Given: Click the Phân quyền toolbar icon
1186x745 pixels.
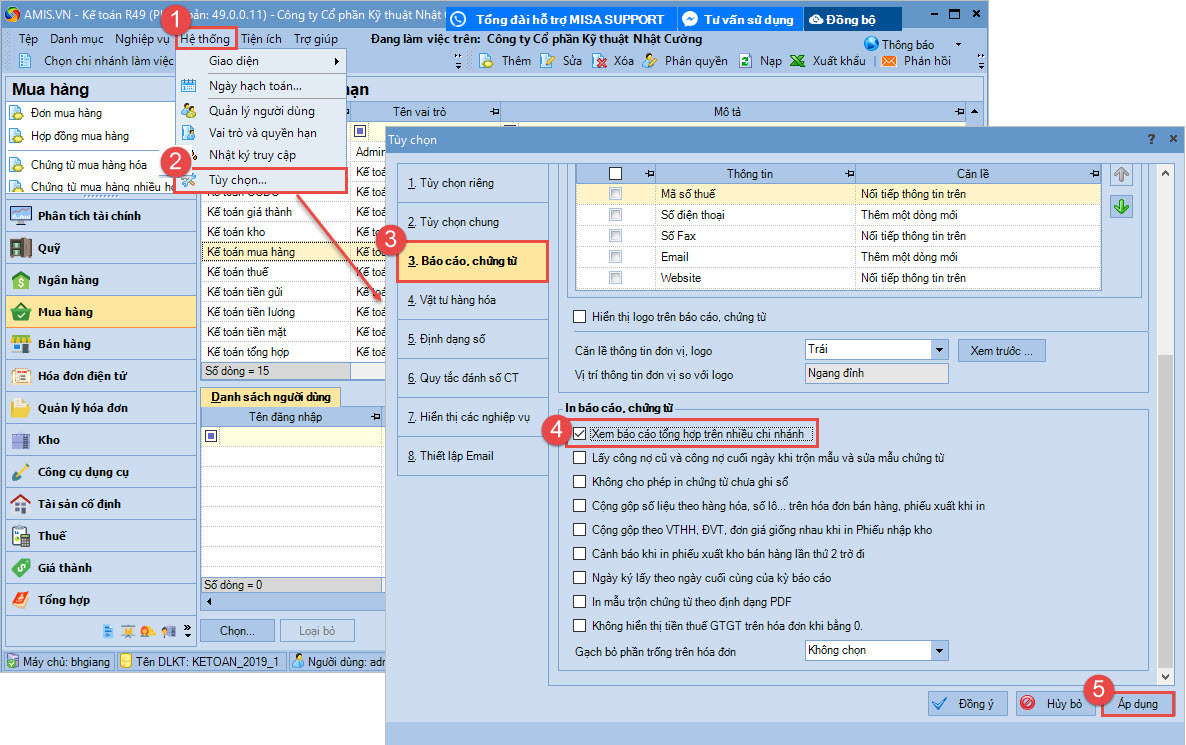Looking at the screenshot, I should [x=649, y=61].
